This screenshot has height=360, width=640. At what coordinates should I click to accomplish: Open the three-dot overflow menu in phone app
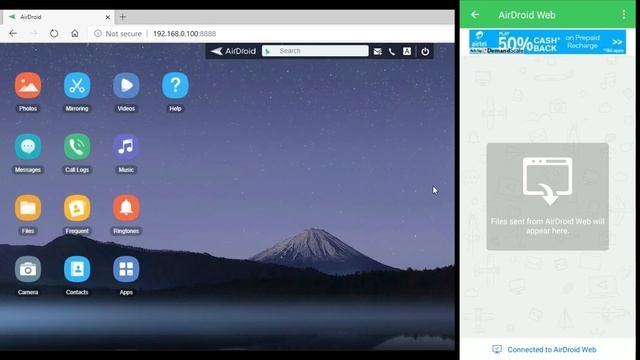click(x=624, y=15)
